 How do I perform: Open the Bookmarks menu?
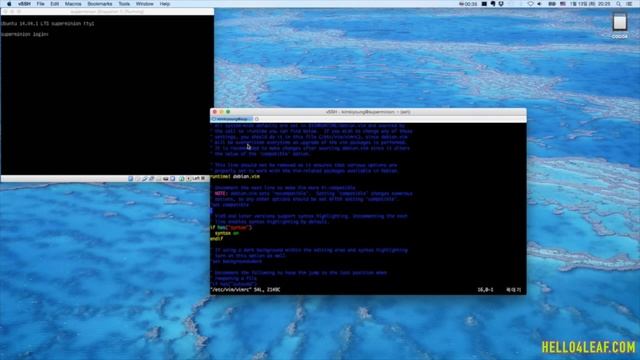click(x=100, y=4)
